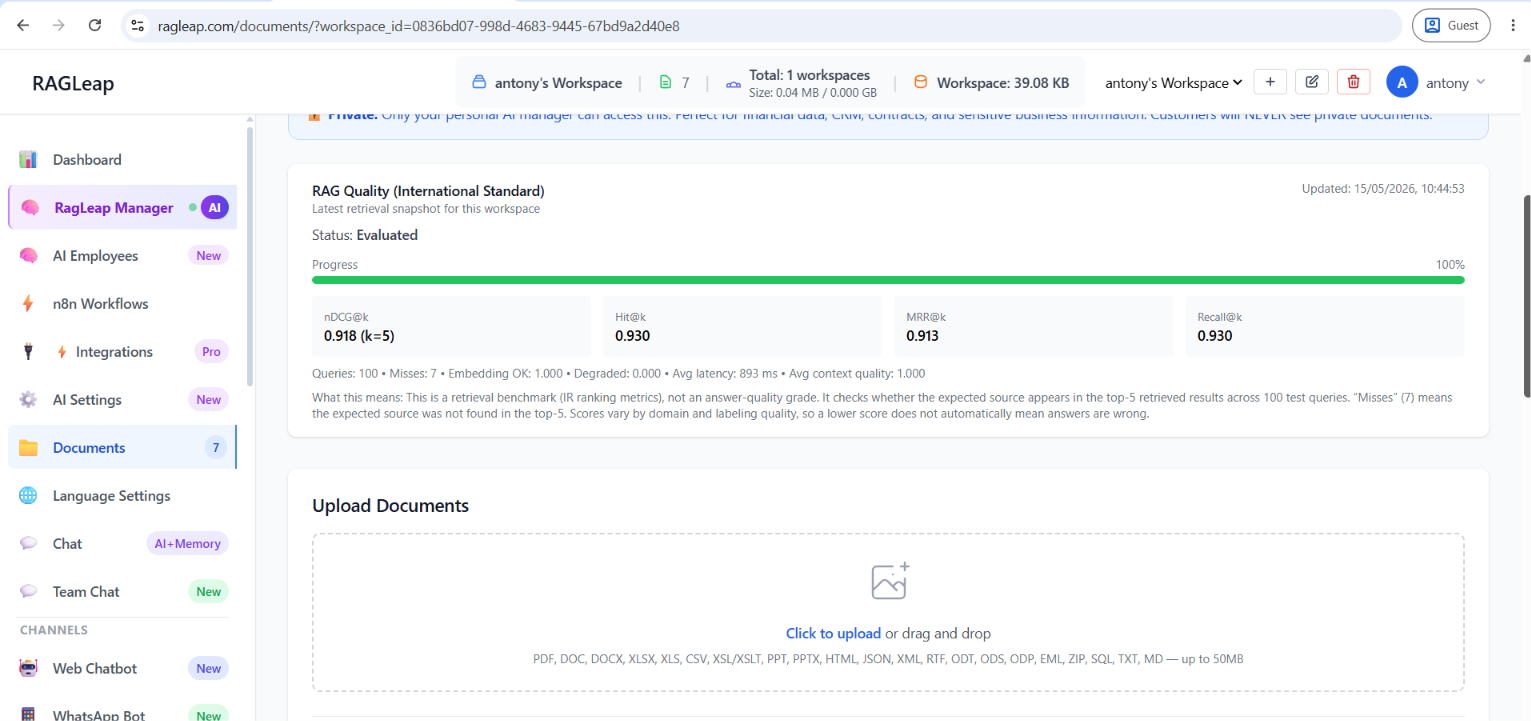Click the Pro badge beside Integrations
This screenshot has height=721, width=1531.
click(211, 352)
